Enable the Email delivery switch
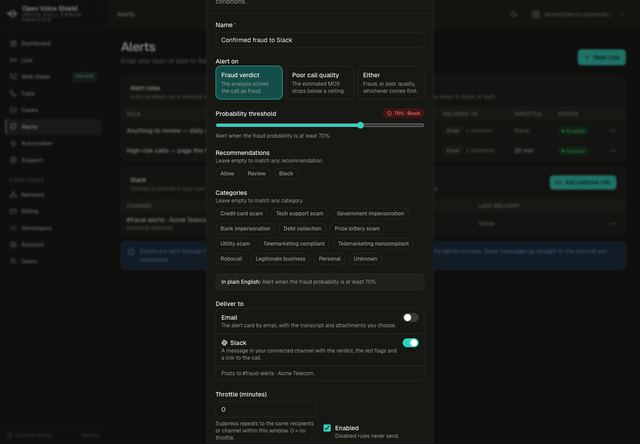640x444 pixels. point(411,317)
